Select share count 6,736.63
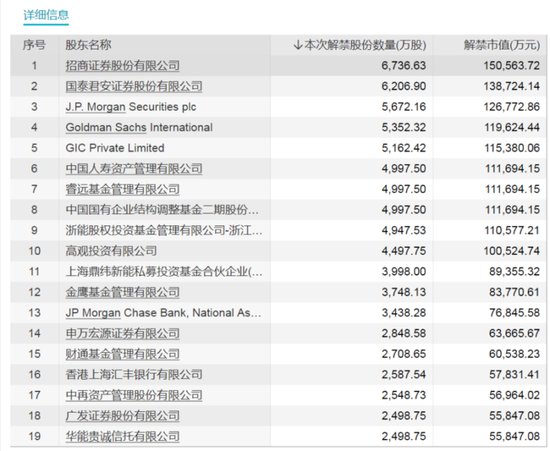Viewport: 550px width, 451px height. (x=404, y=66)
